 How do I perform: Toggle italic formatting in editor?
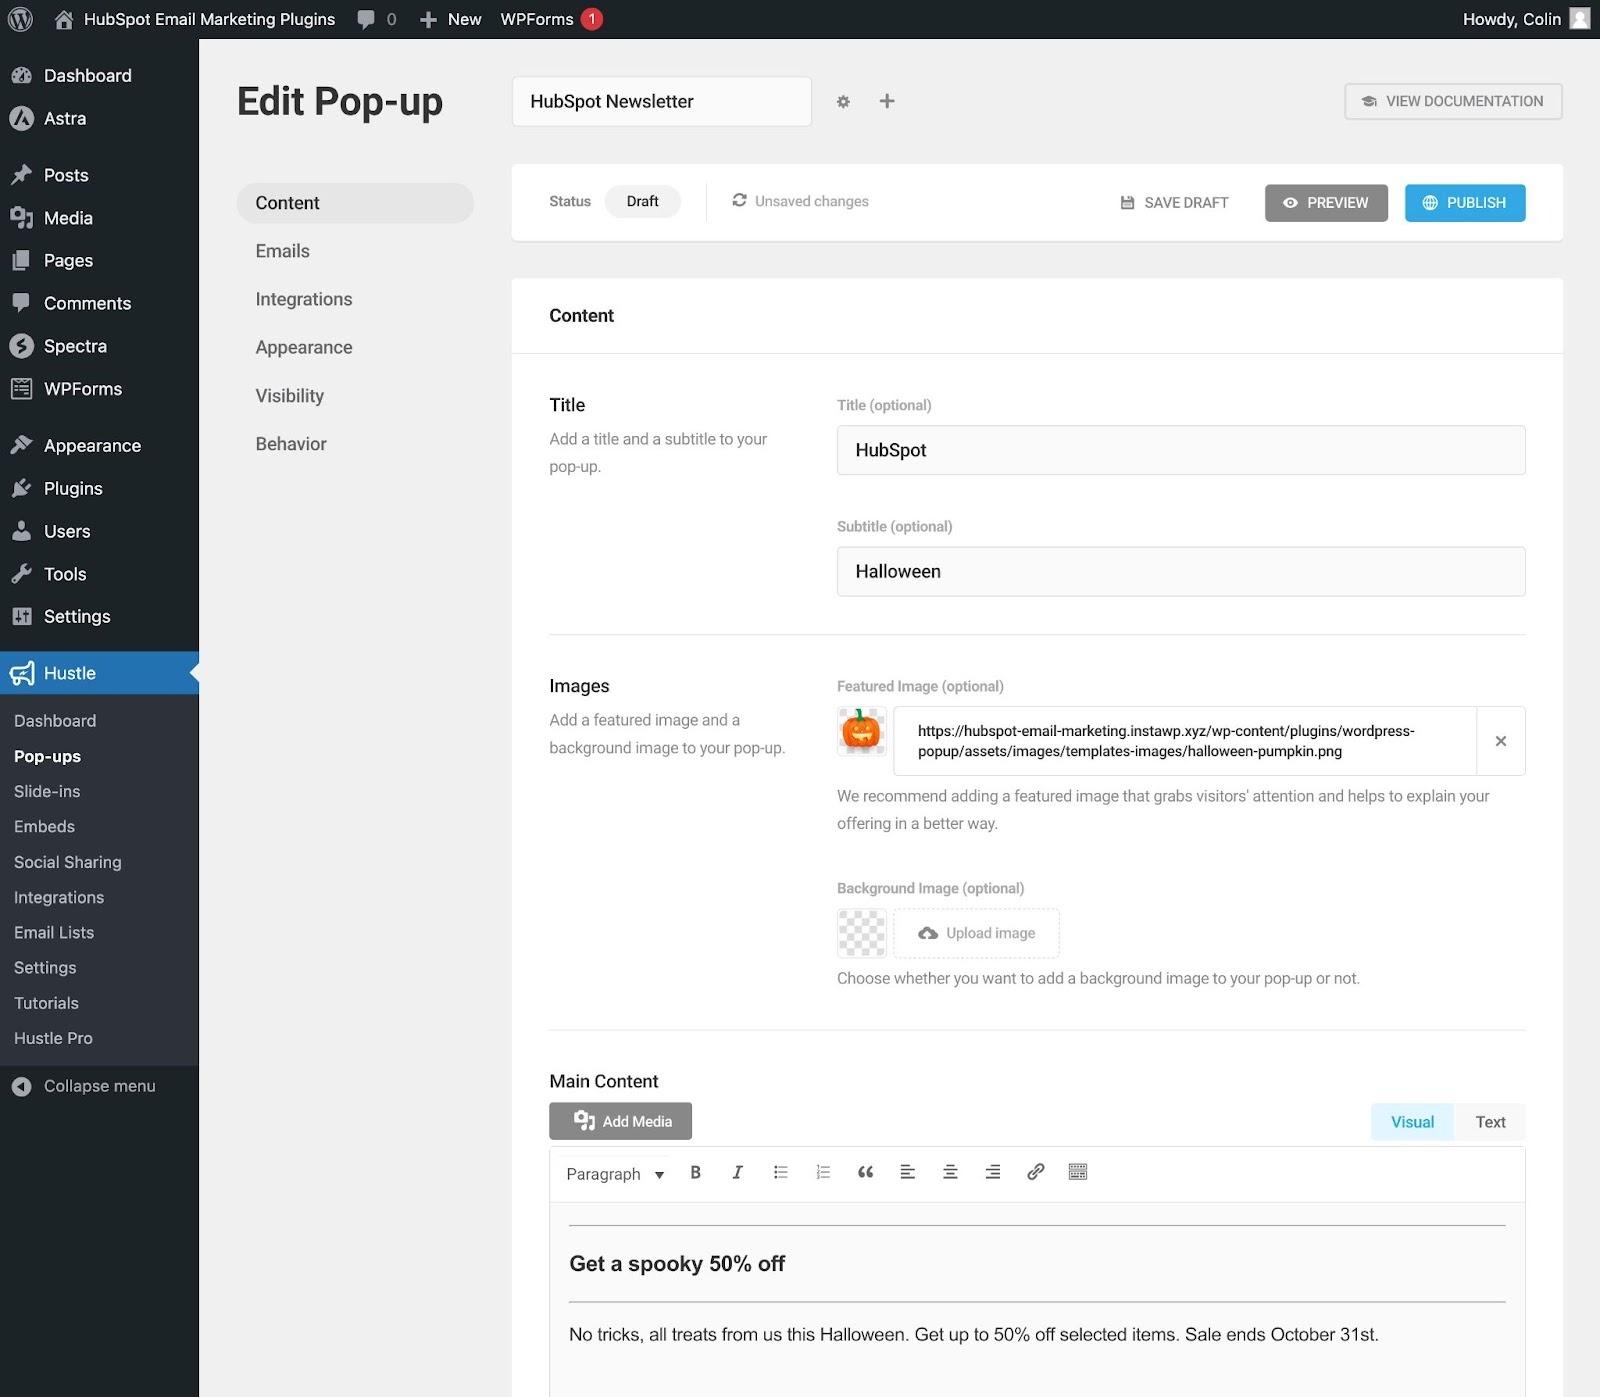737,1172
